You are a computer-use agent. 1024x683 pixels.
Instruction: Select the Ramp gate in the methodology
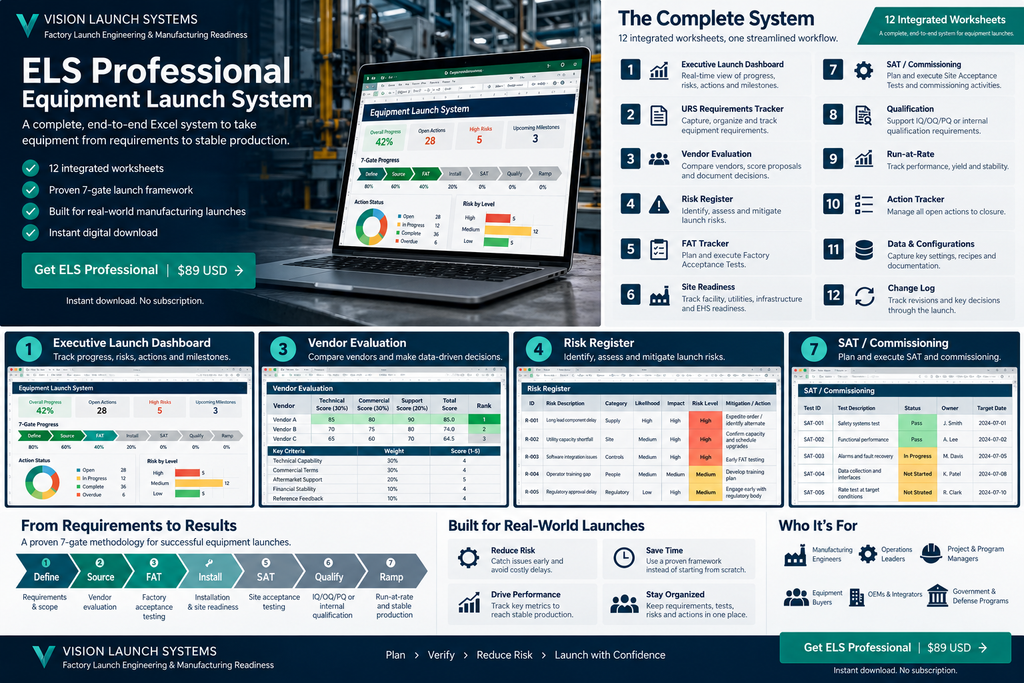[392, 571]
